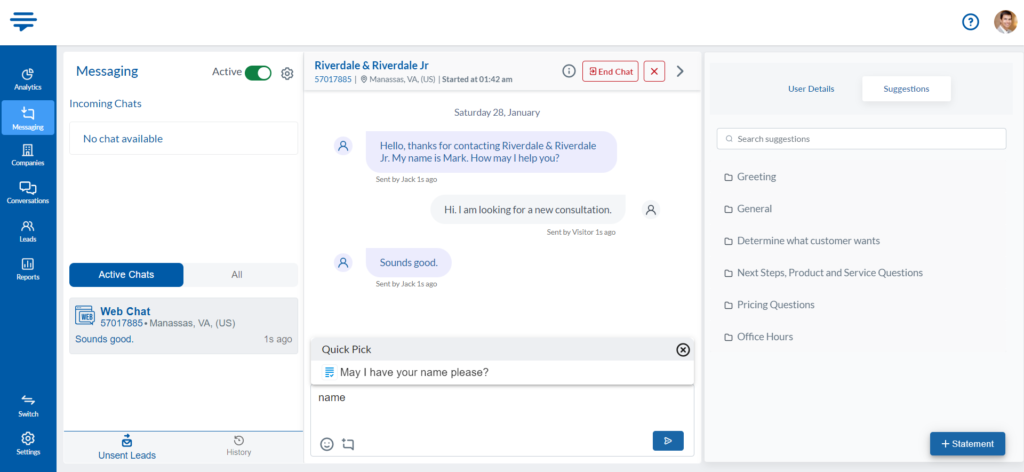Select 'May I have your name please?' suggestion
This screenshot has width=1024, height=472.
click(x=414, y=373)
